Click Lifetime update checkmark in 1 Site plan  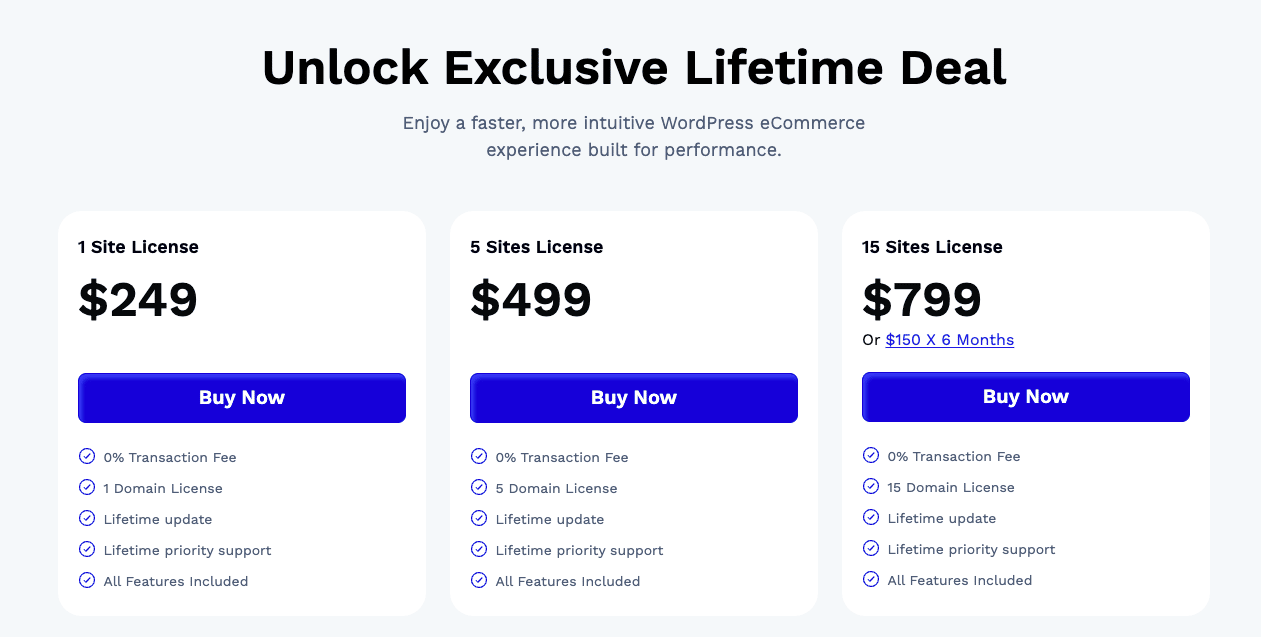87,519
